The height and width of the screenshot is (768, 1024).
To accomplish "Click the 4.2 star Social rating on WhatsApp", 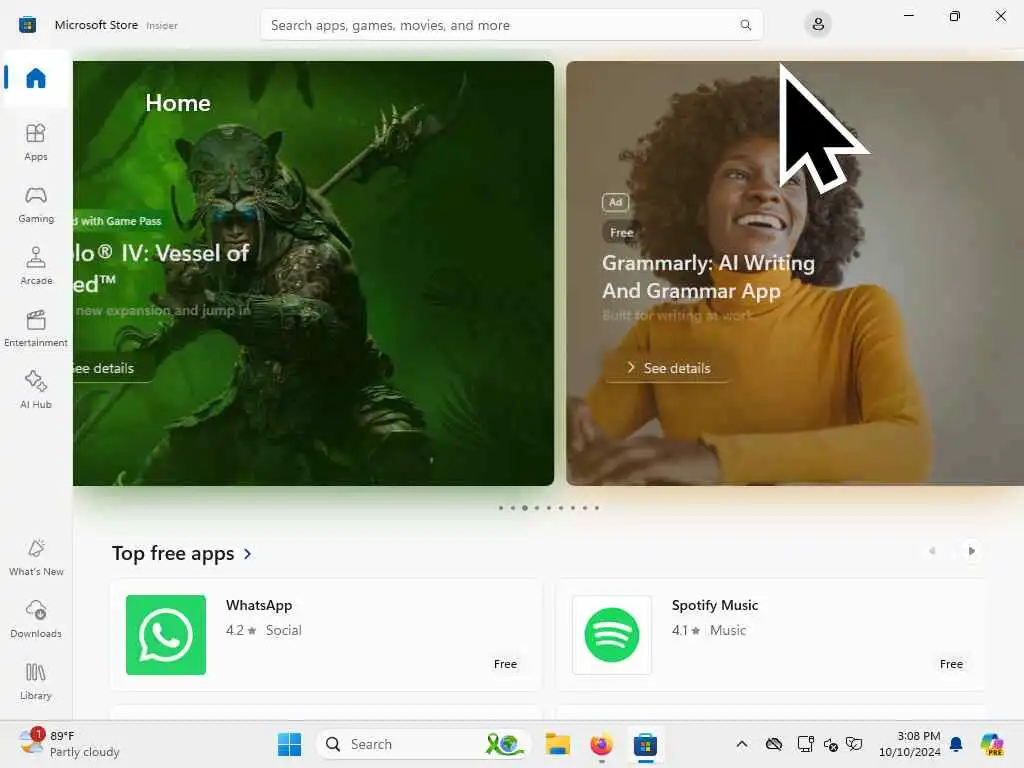I will click(x=264, y=630).
